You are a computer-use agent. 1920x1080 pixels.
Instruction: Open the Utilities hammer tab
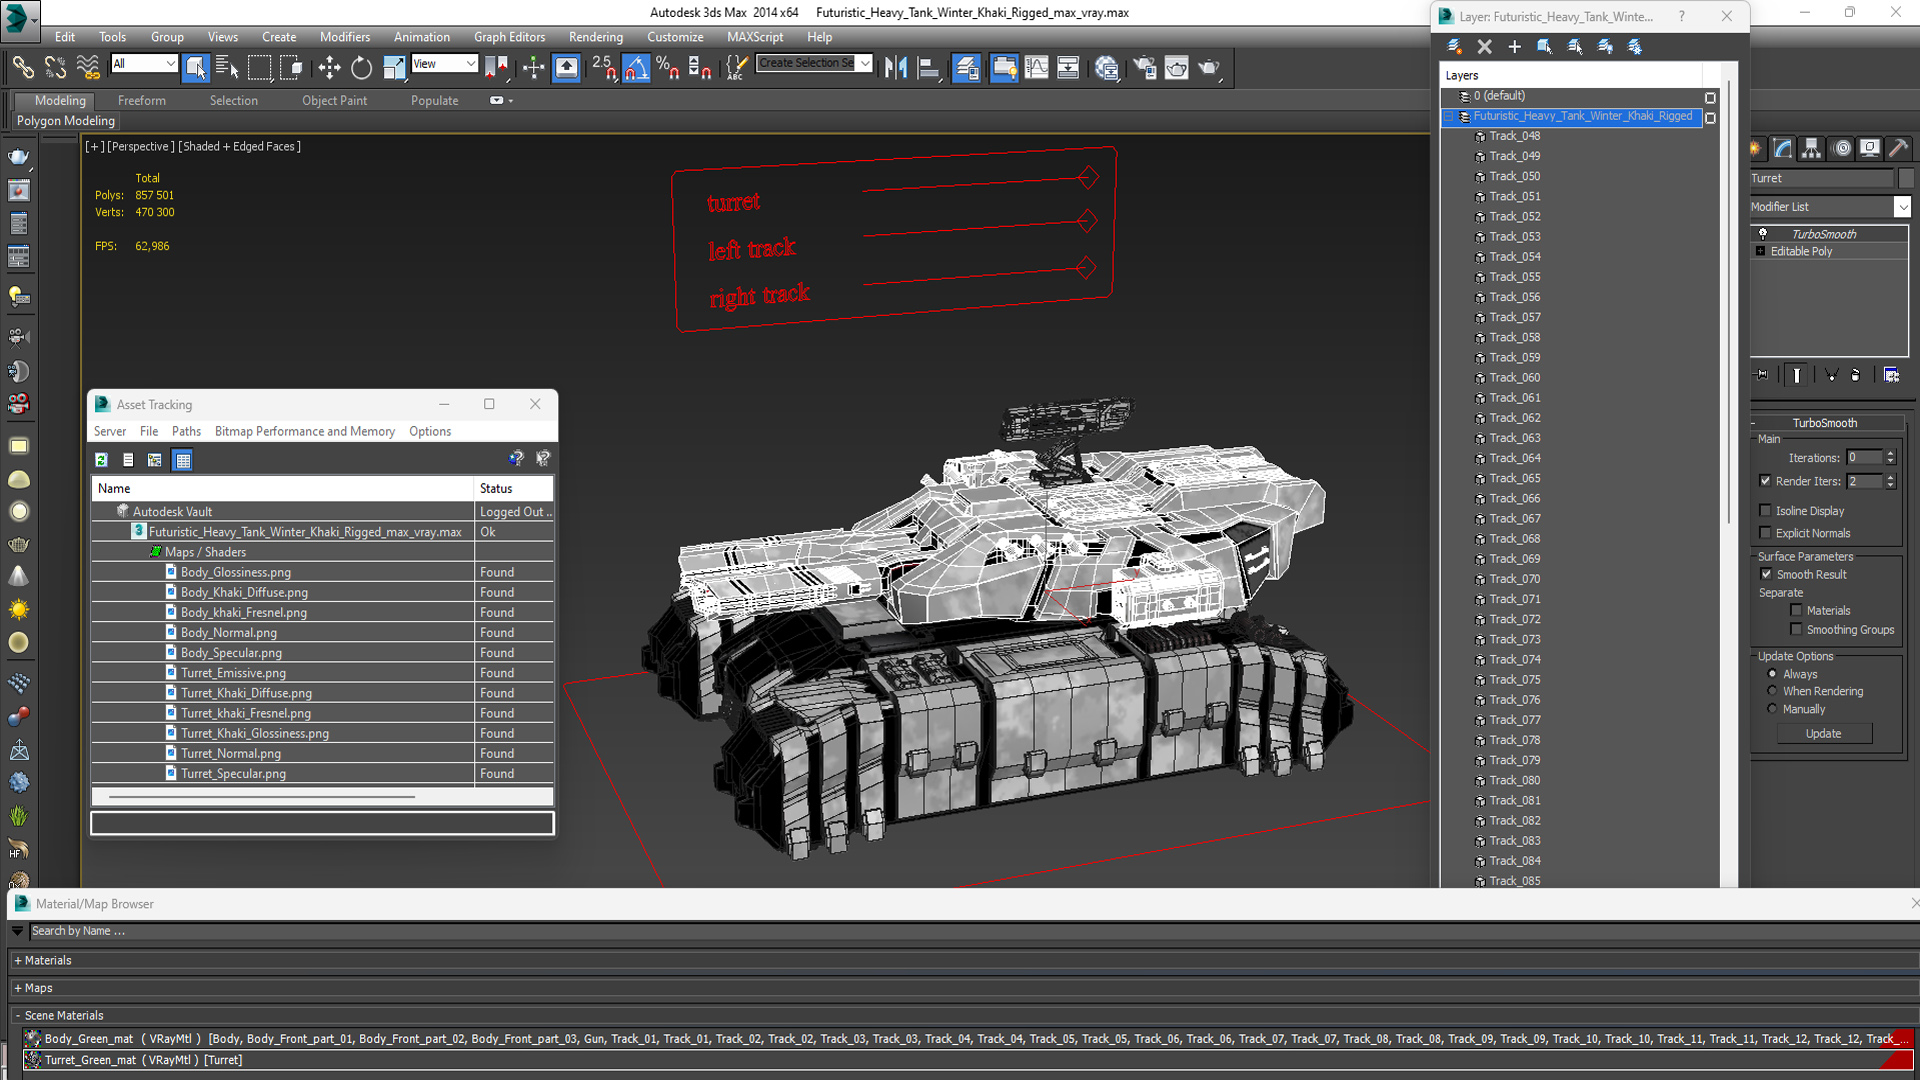pos(1898,149)
